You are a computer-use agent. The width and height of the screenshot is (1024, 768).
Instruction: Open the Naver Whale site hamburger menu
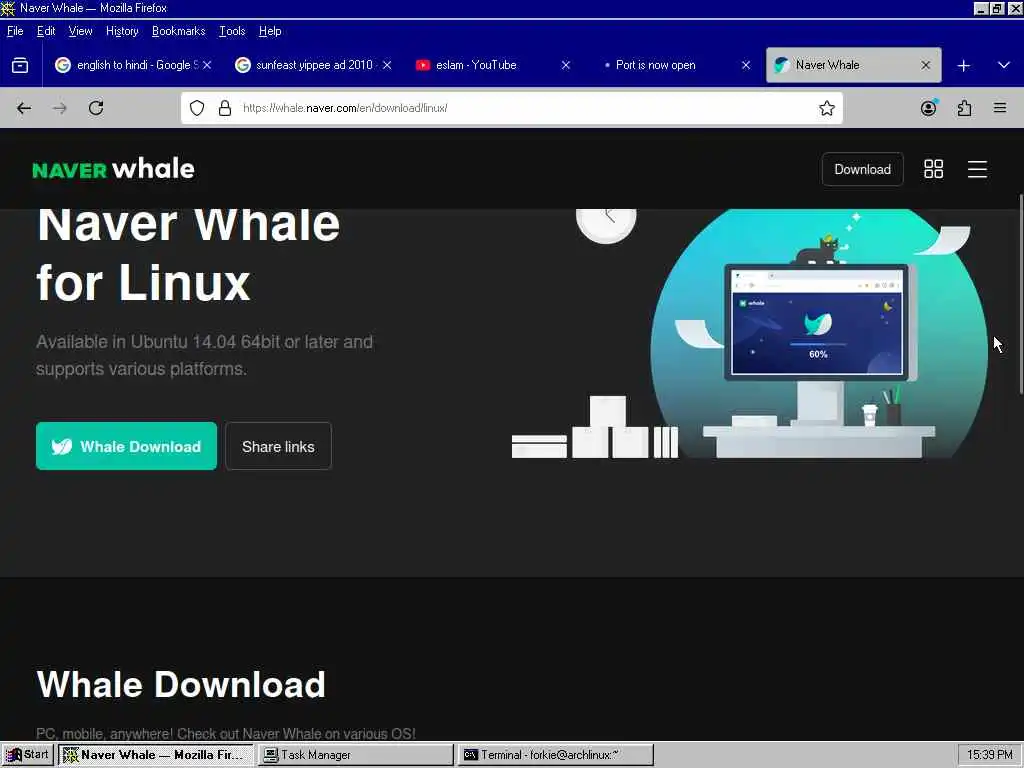(x=977, y=169)
